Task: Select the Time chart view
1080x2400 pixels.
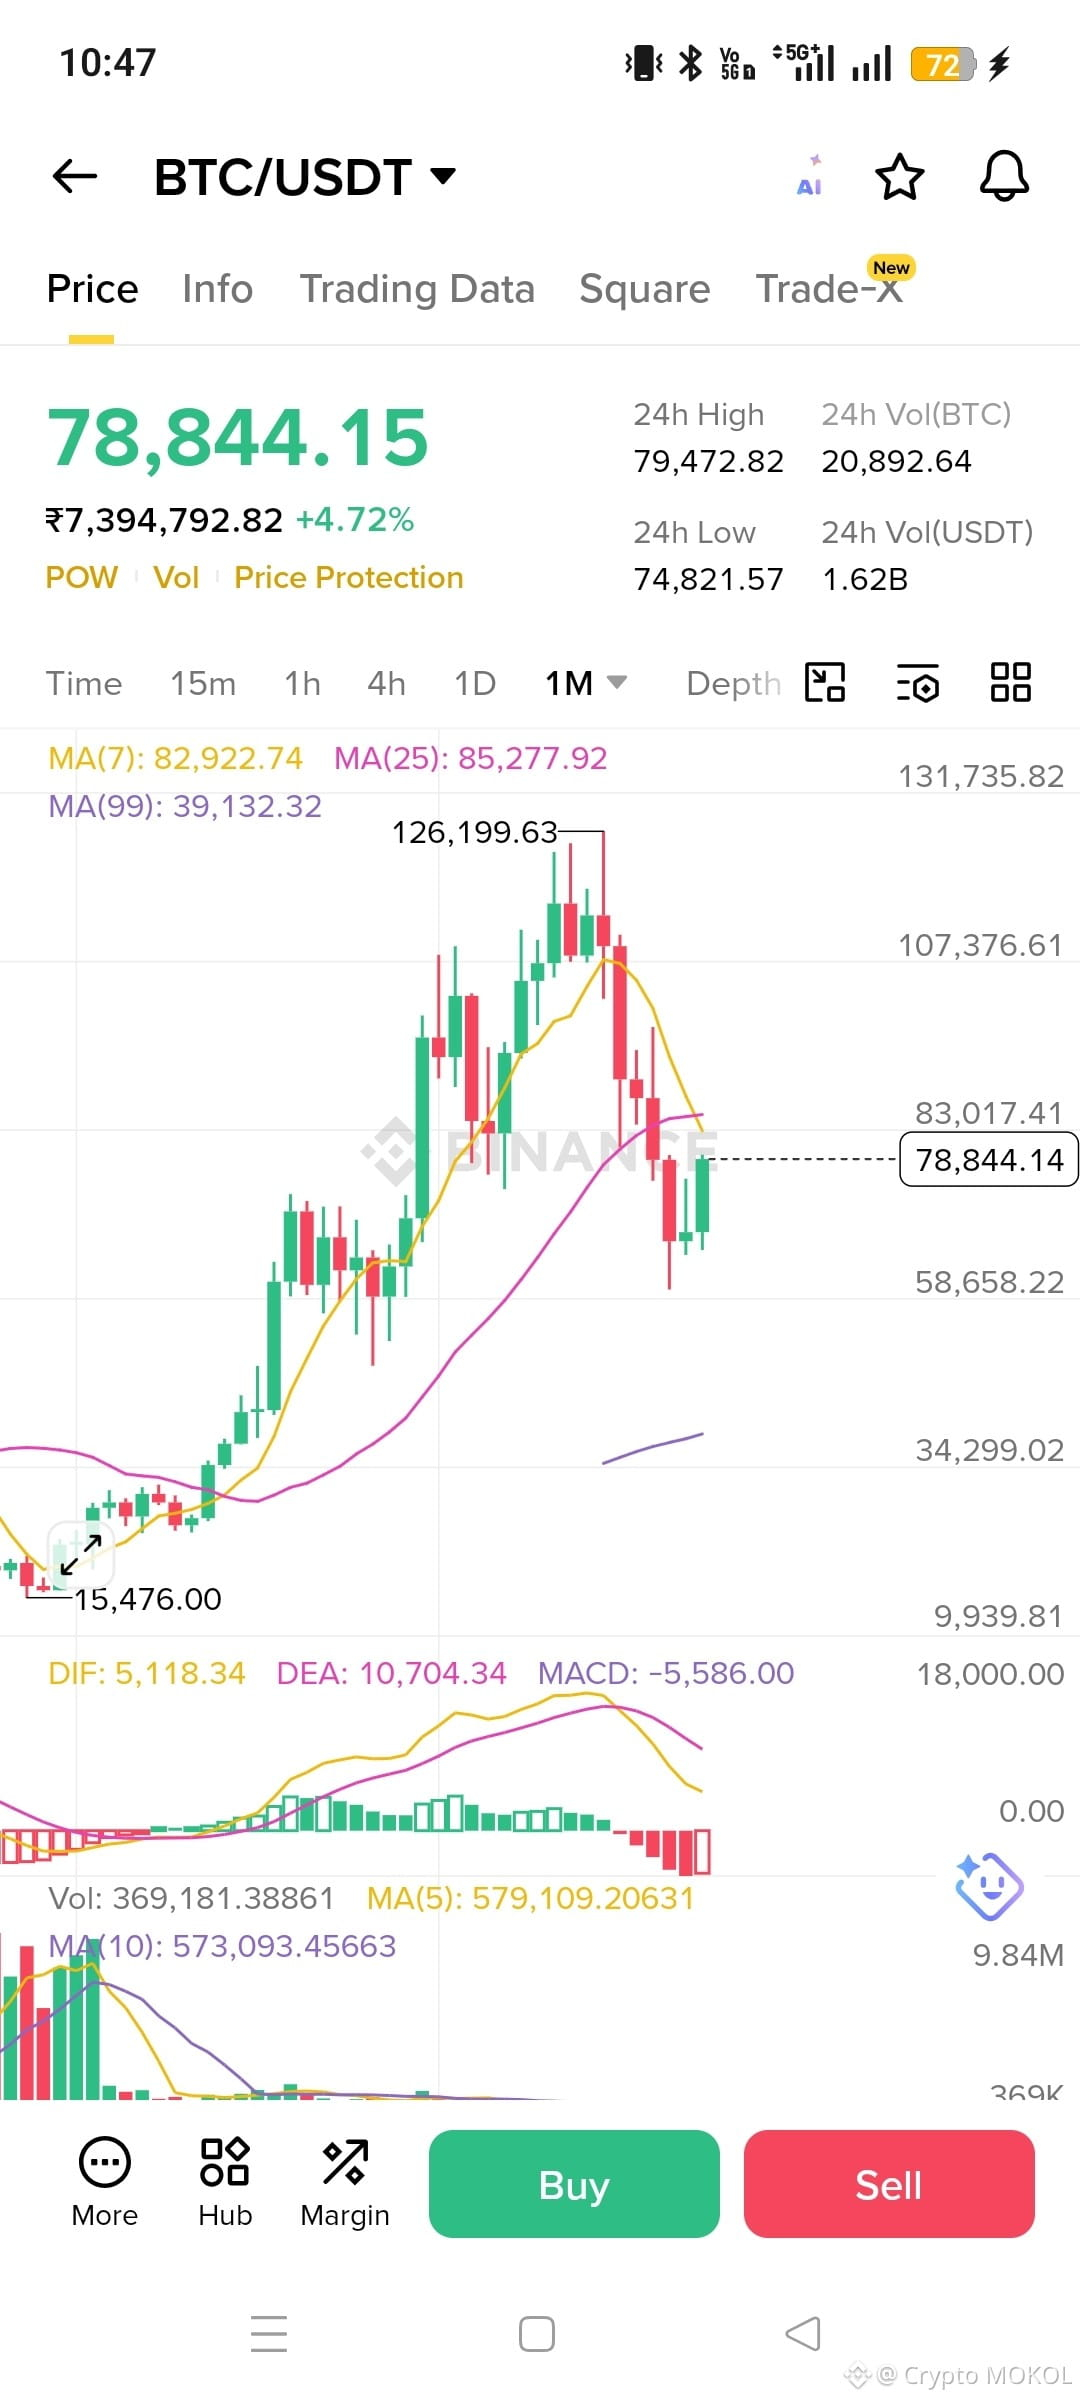Action: pyautogui.click(x=84, y=683)
